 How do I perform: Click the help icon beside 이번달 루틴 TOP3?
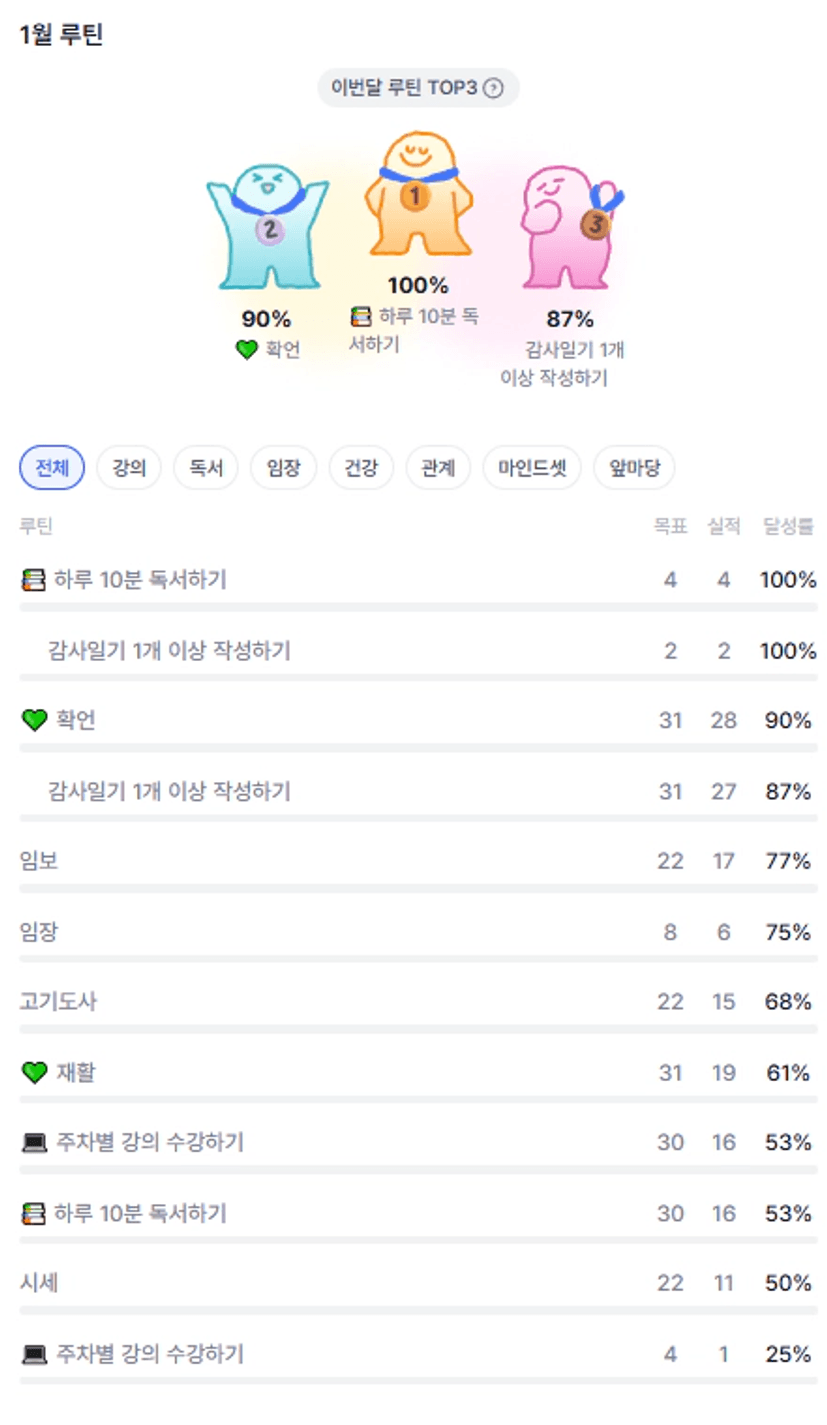[x=492, y=88]
